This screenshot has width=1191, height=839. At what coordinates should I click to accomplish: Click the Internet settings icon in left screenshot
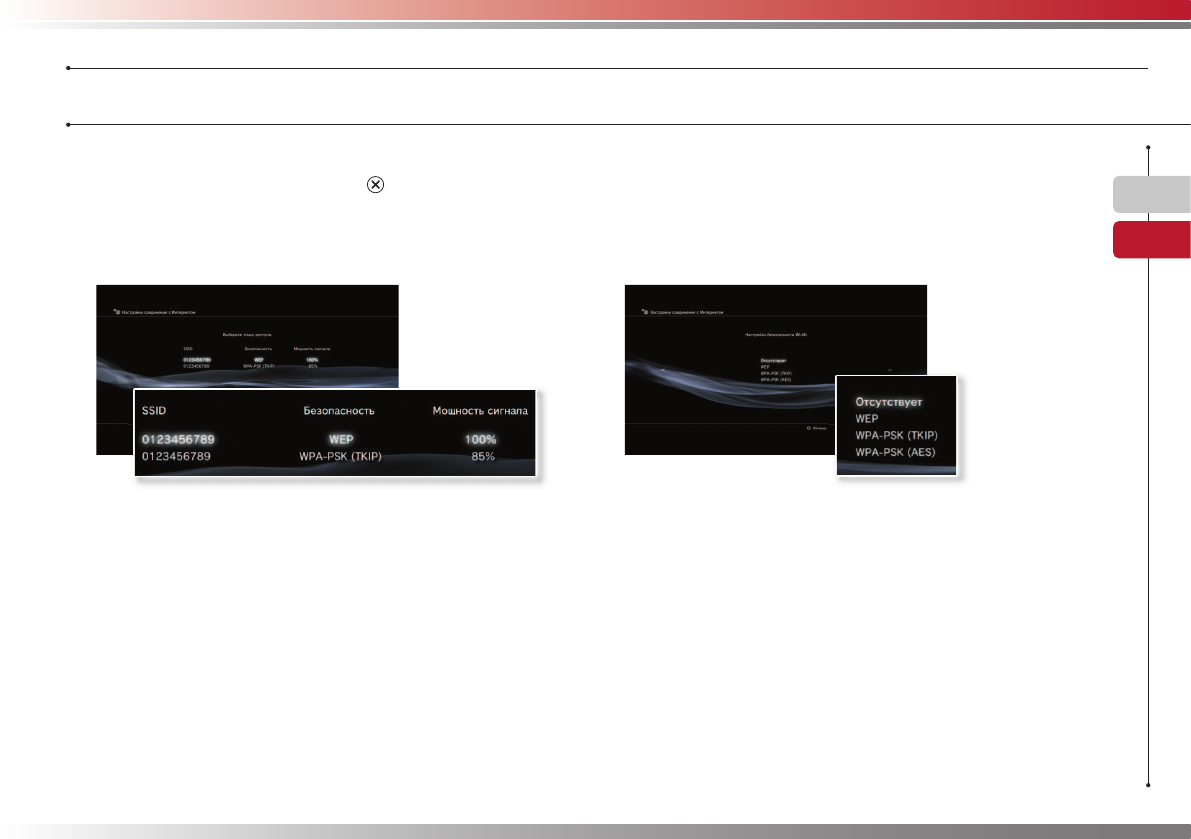115,312
